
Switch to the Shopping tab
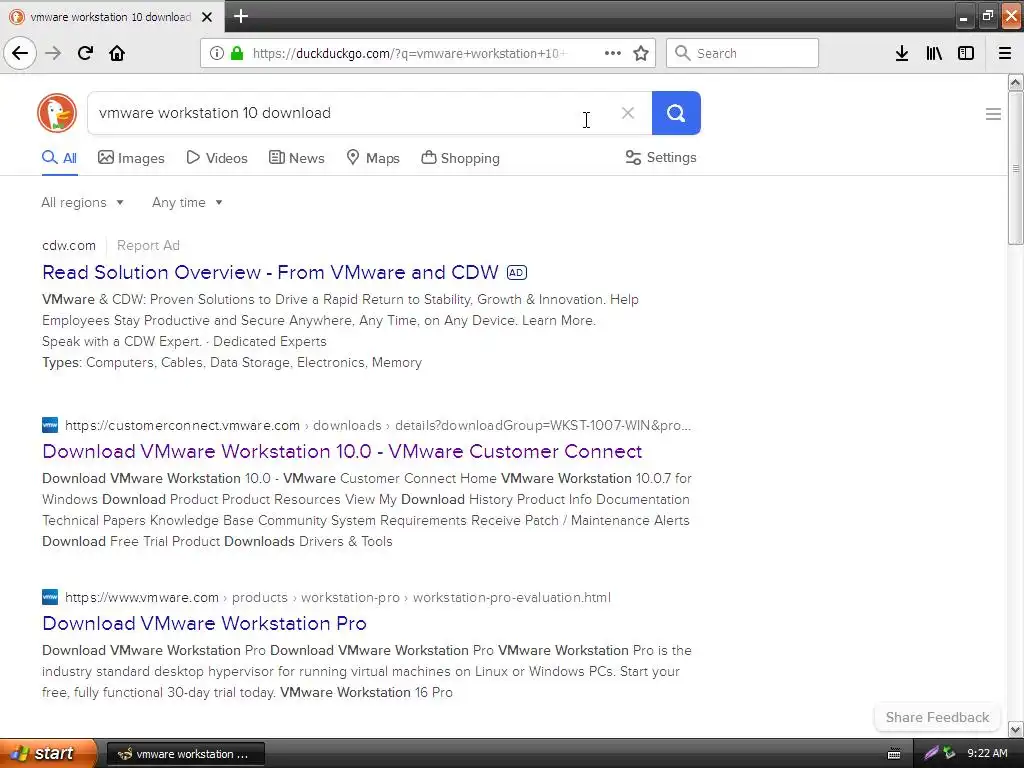(x=460, y=158)
